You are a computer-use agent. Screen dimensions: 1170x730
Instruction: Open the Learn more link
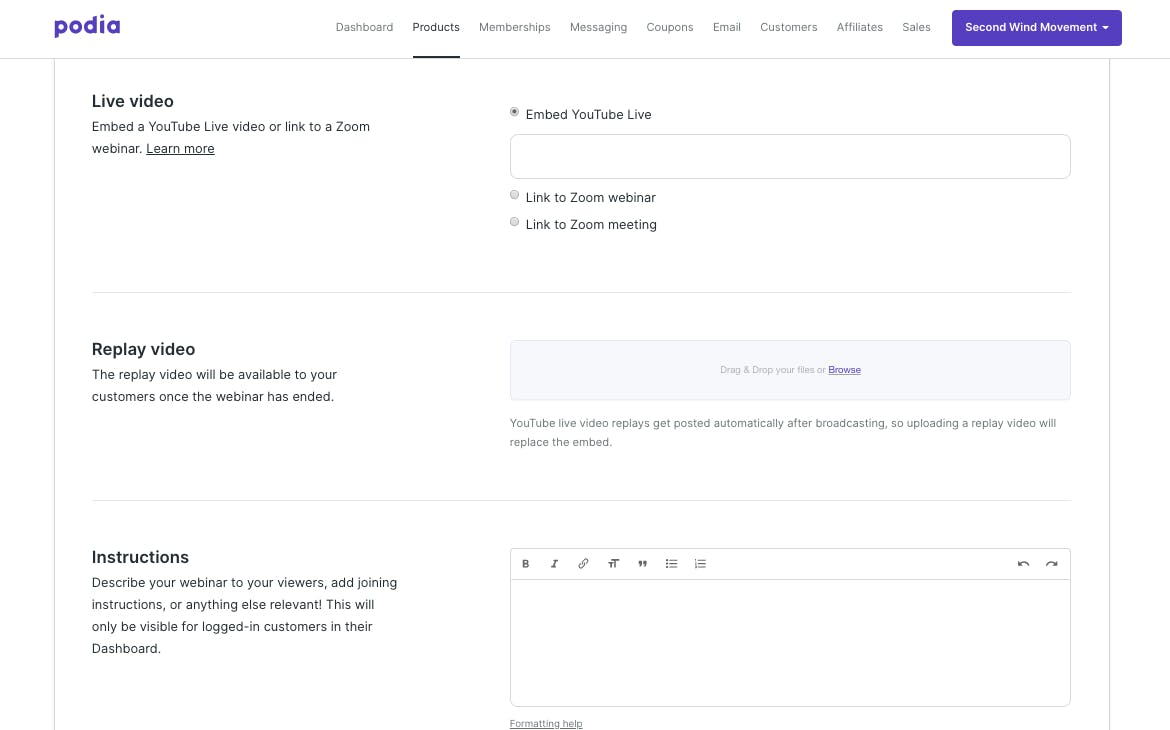pos(180,149)
